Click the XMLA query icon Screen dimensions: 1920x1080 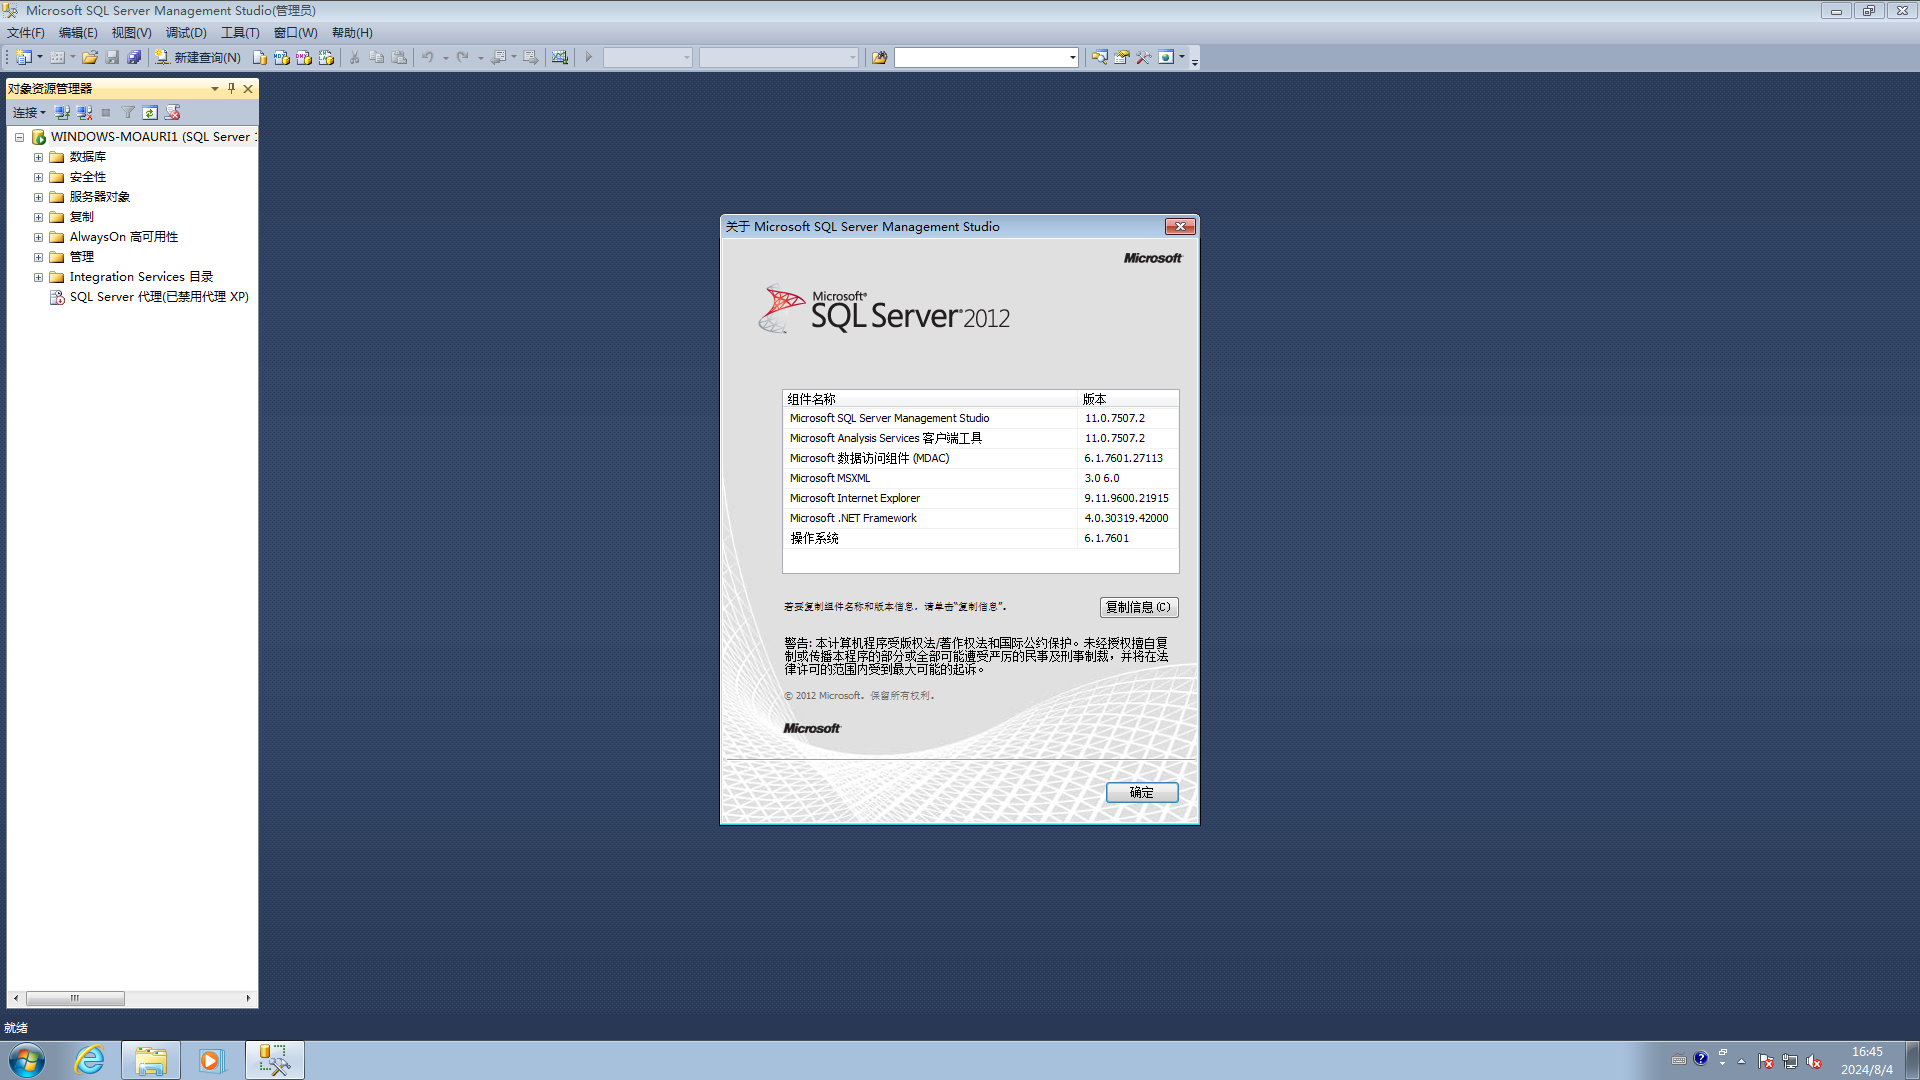tap(326, 58)
